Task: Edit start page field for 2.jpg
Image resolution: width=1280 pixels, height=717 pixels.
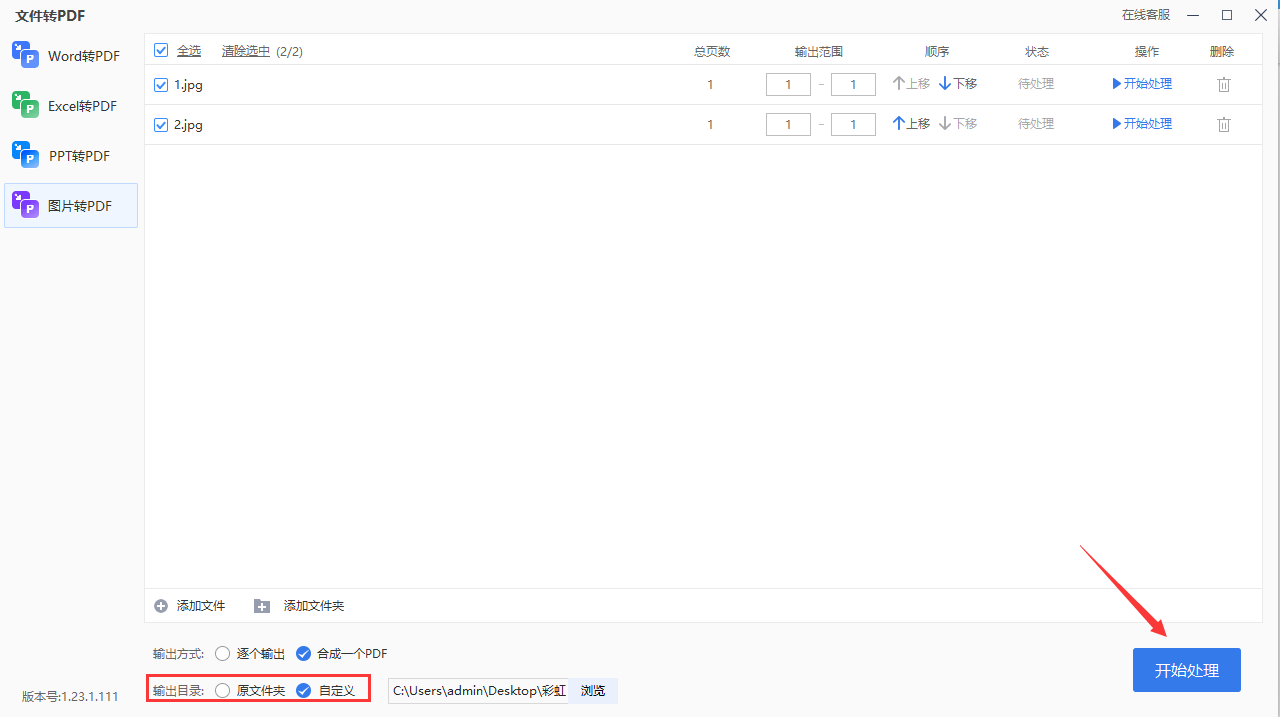Action: [788, 125]
